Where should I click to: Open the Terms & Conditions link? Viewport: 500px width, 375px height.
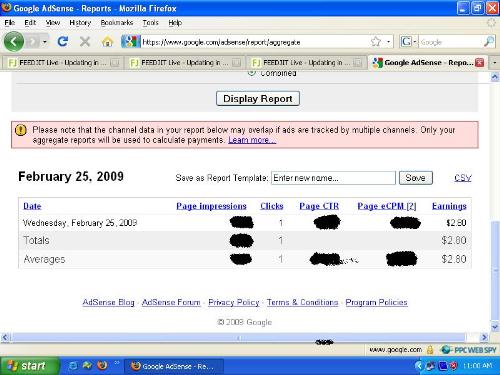pos(302,302)
